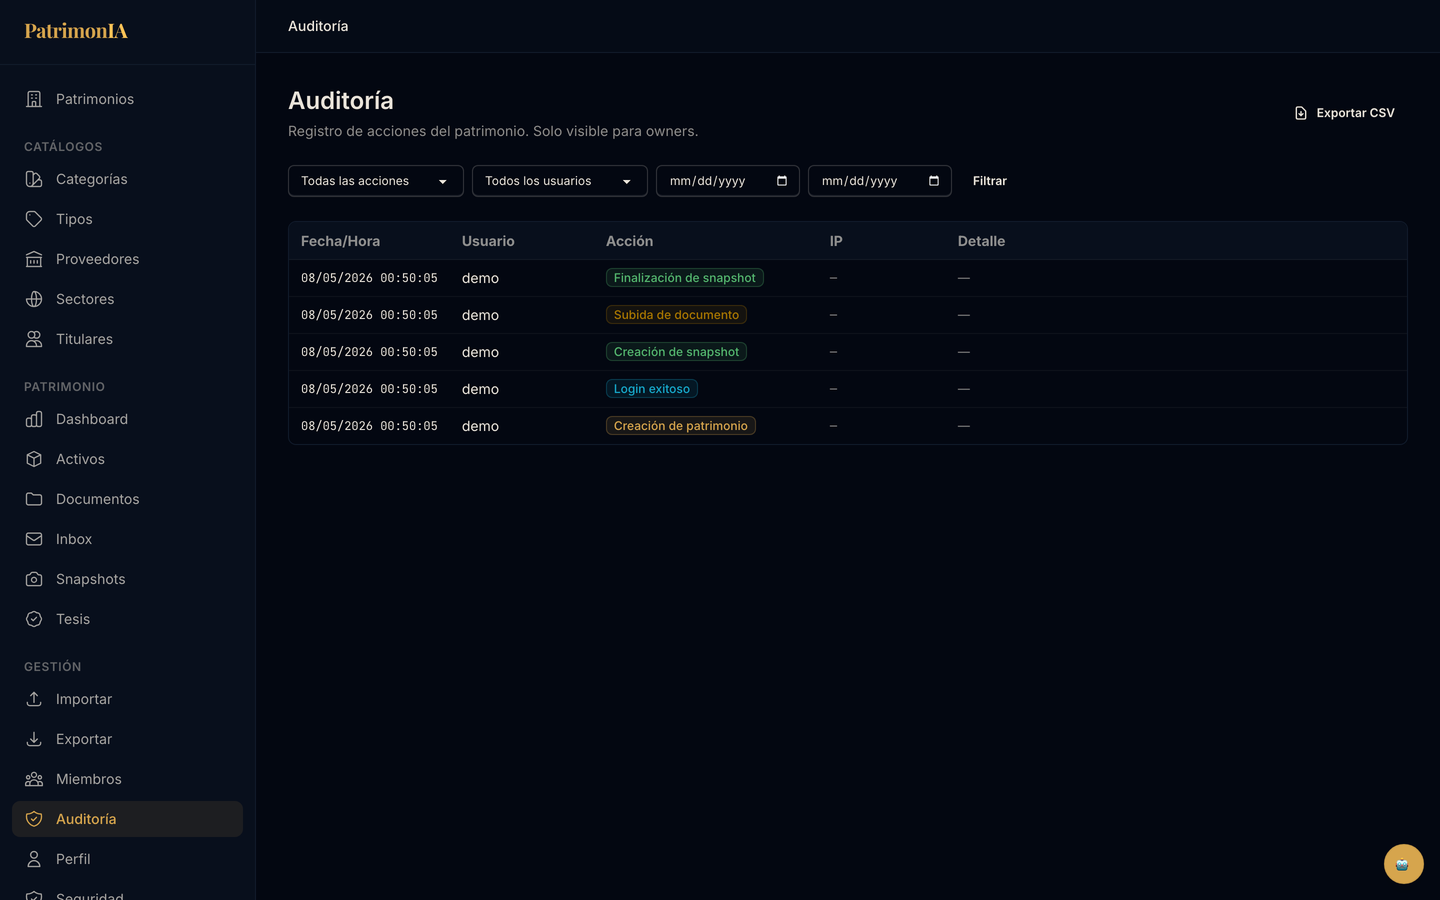Open the first date field's calendar picker

782,181
